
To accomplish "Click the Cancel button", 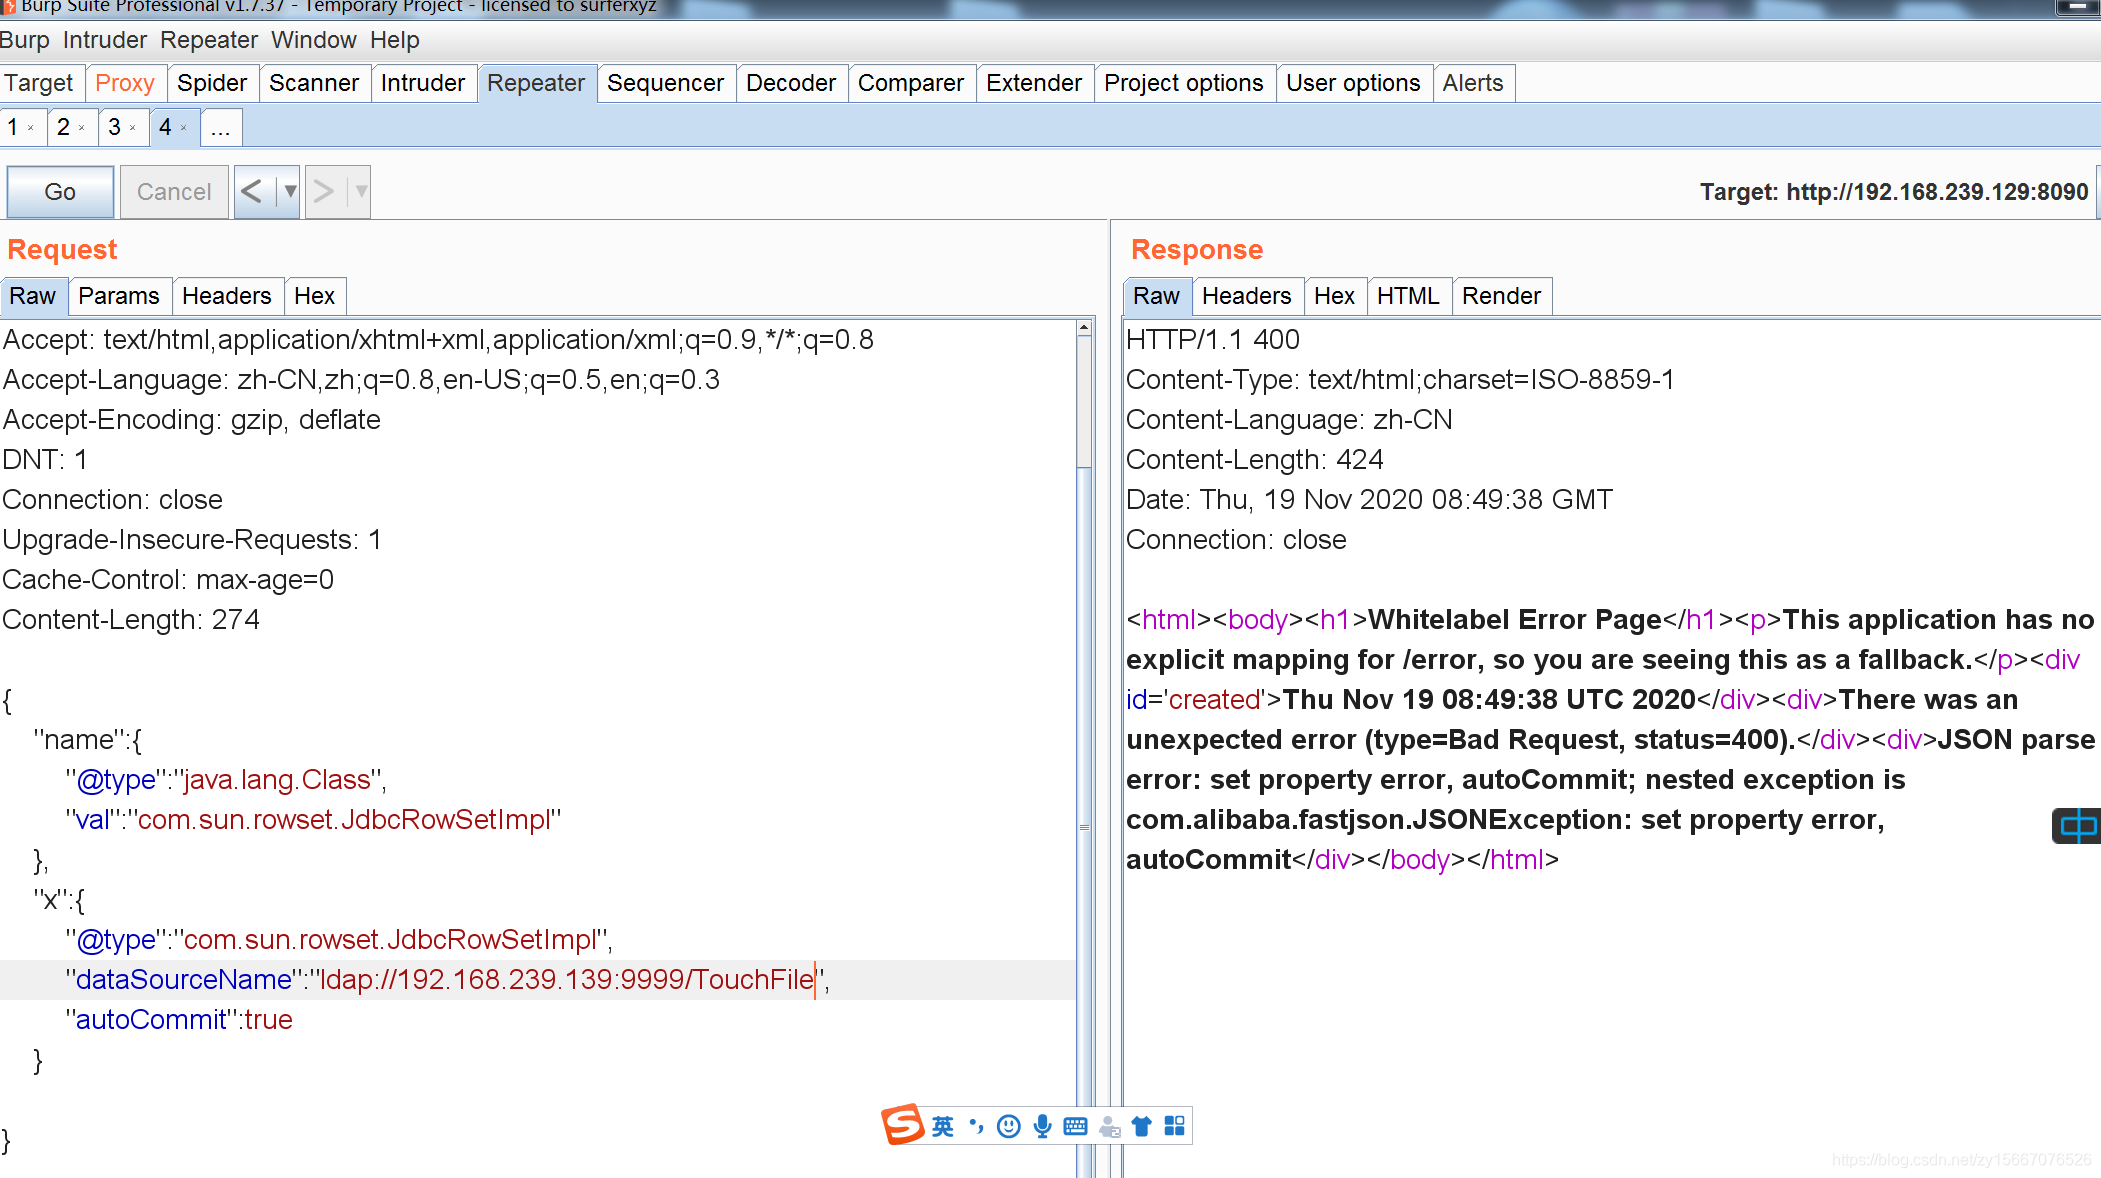I will [174, 191].
